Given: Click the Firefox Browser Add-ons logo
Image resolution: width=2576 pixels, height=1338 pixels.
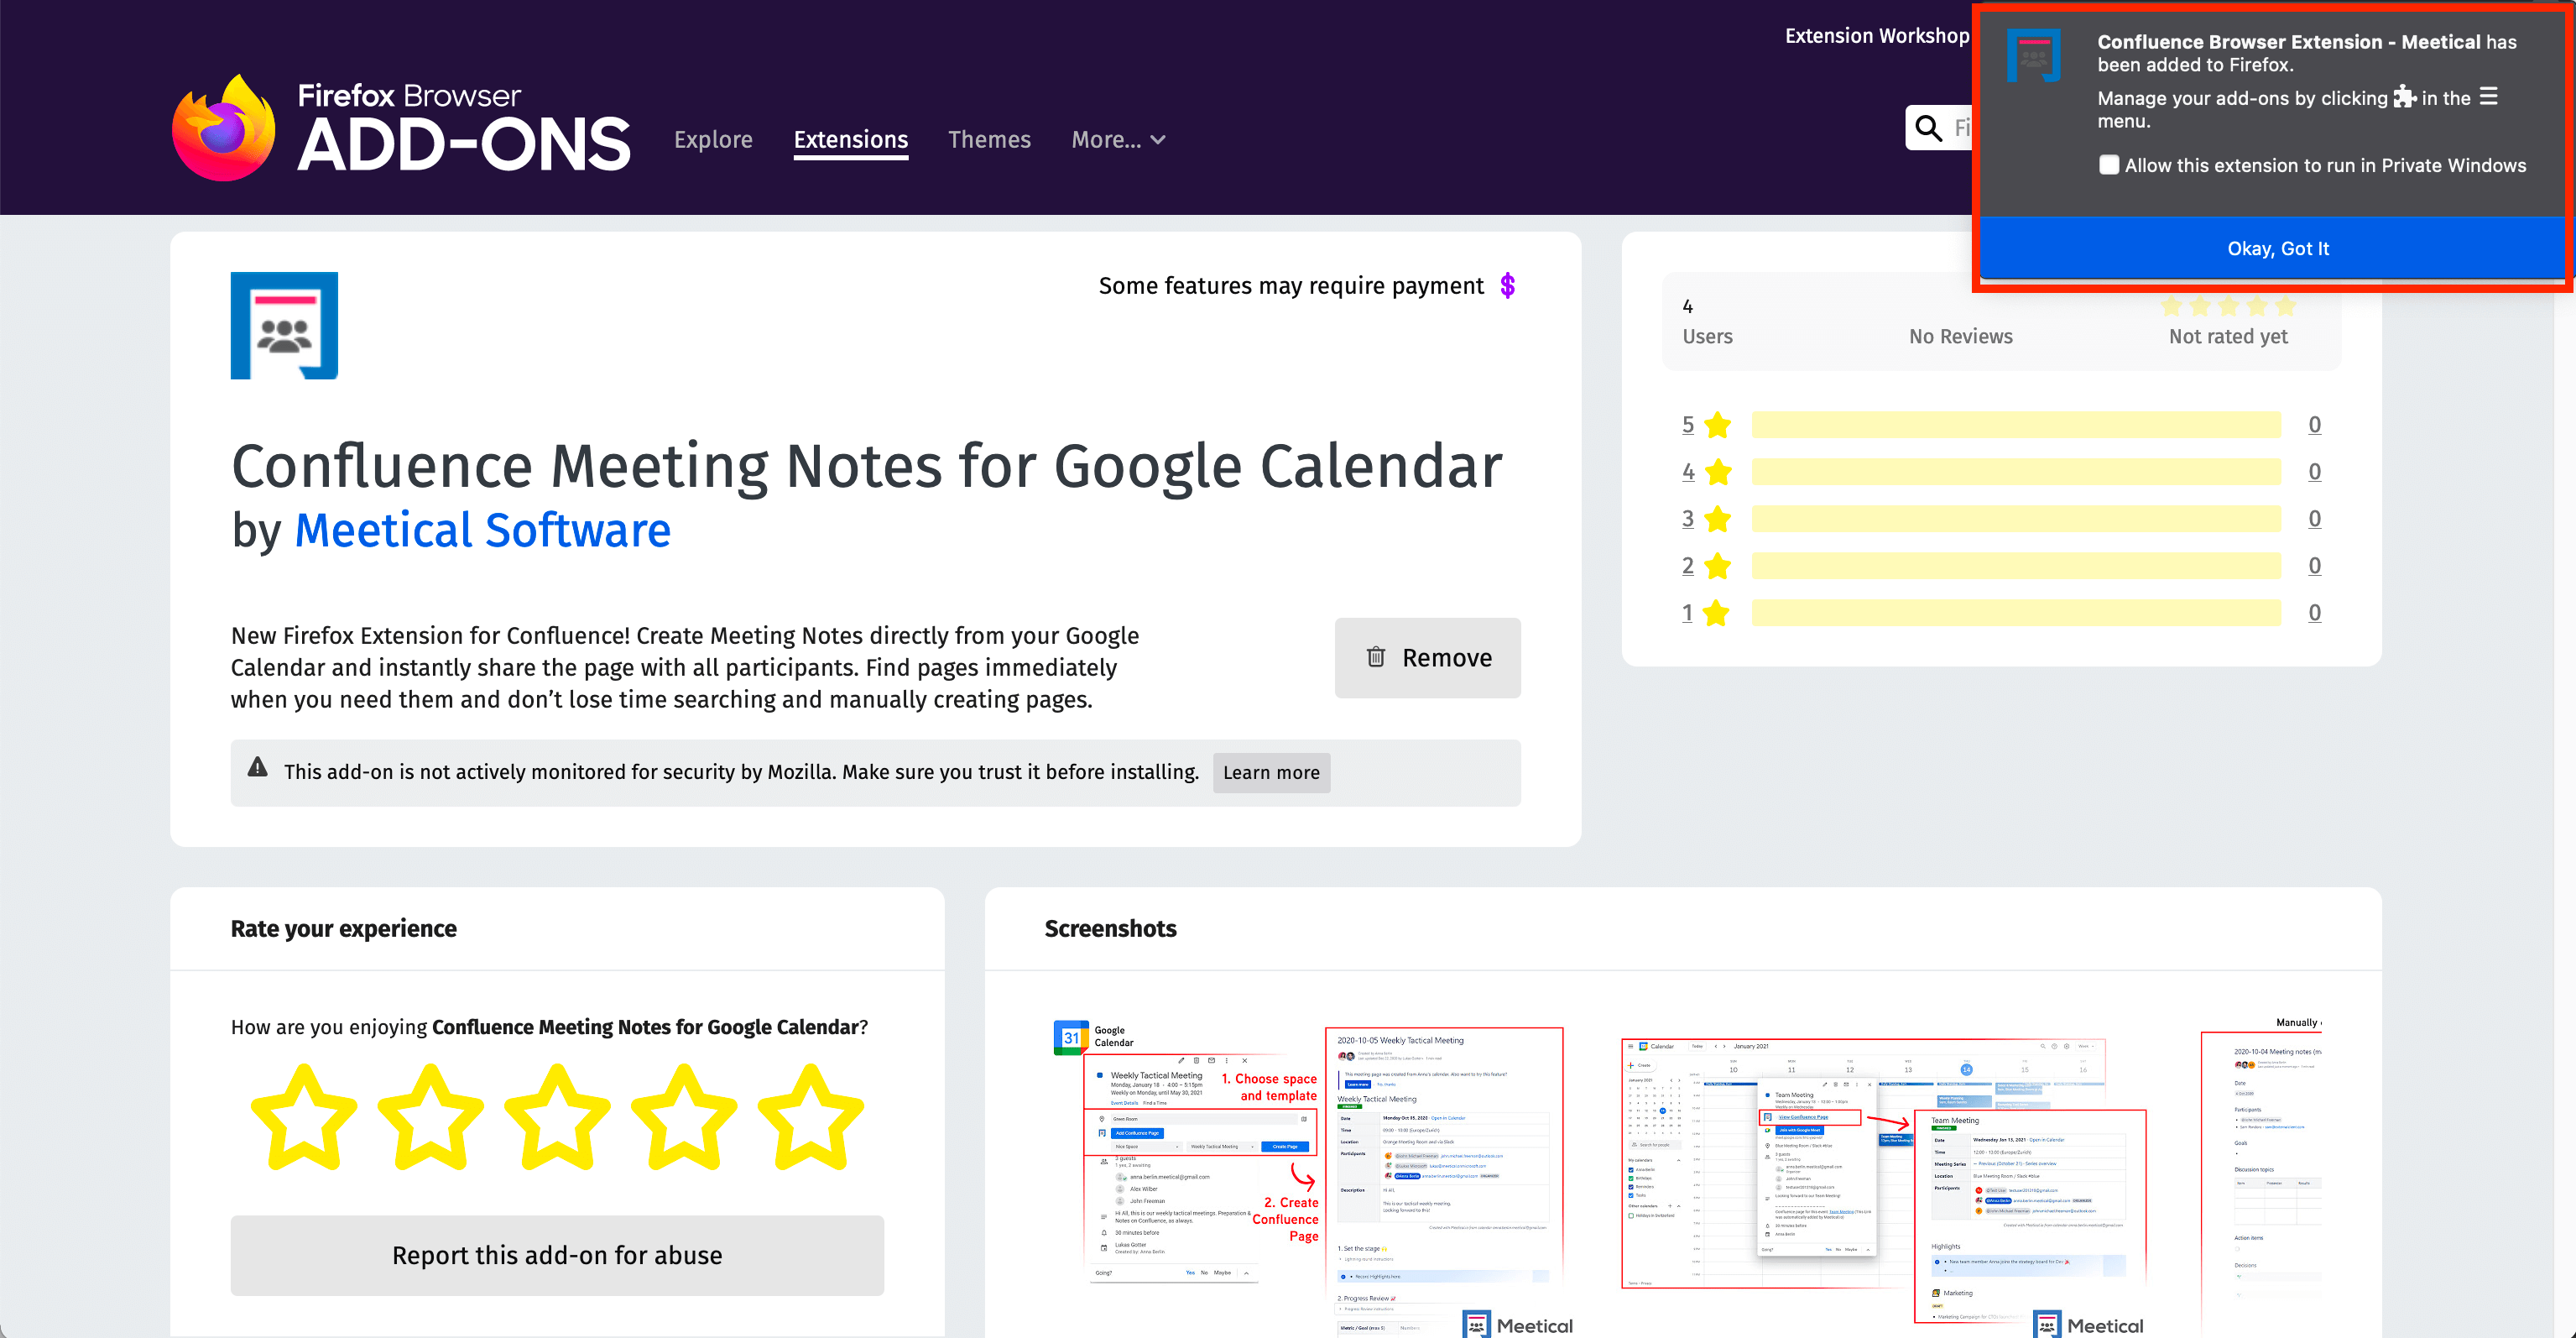Looking at the screenshot, I should pos(401,128).
